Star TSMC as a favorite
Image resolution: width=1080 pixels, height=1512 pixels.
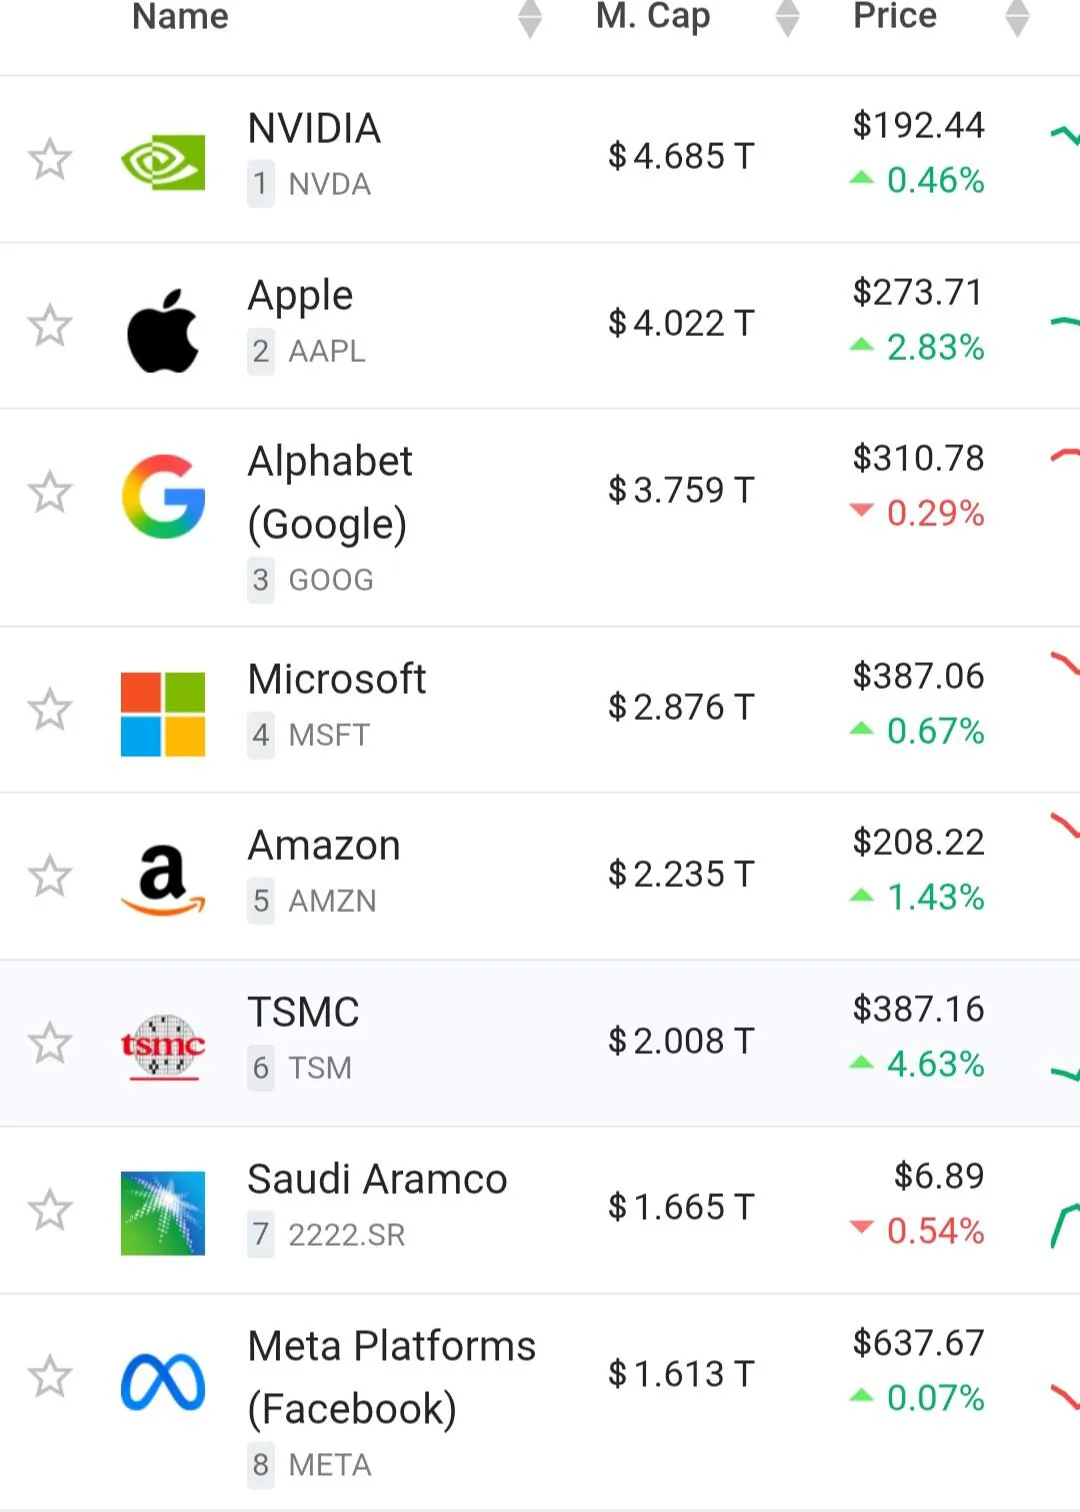pyautogui.click(x=49, y=1043)
